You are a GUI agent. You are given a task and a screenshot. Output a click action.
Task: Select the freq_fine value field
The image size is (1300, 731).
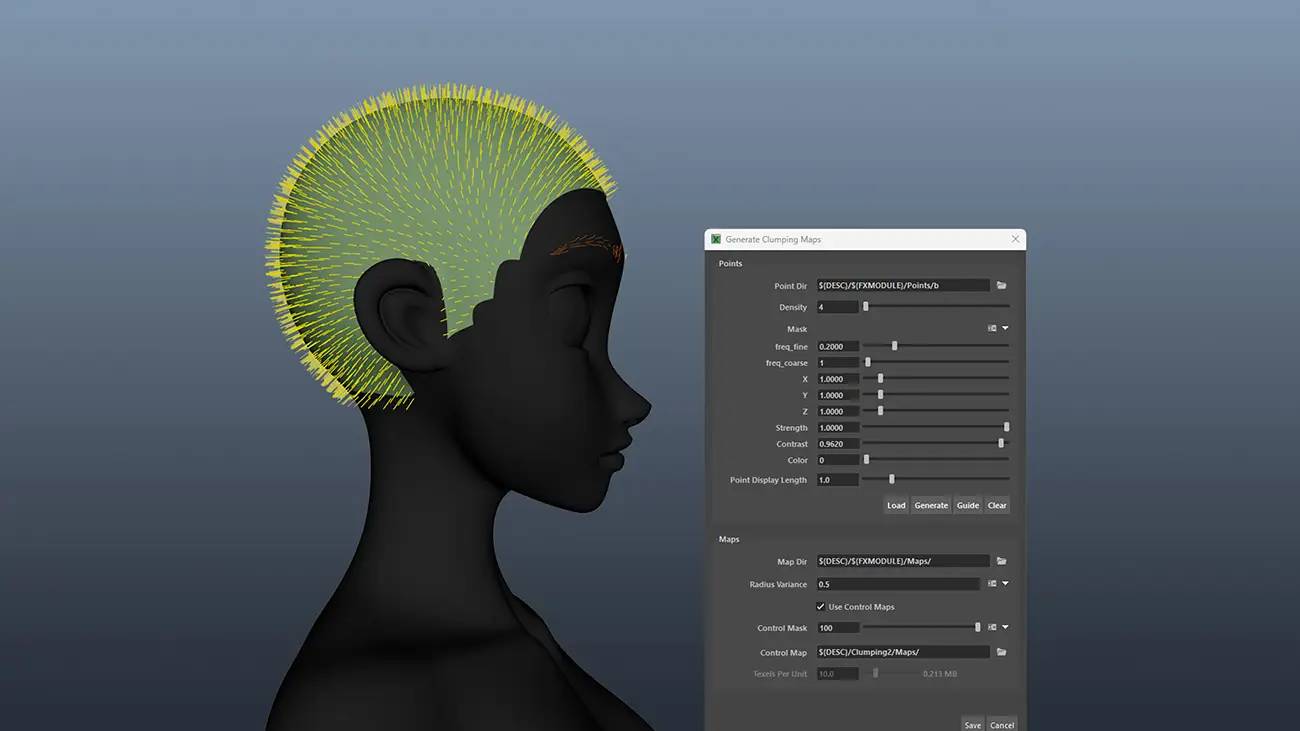click(x=837, y=346)
